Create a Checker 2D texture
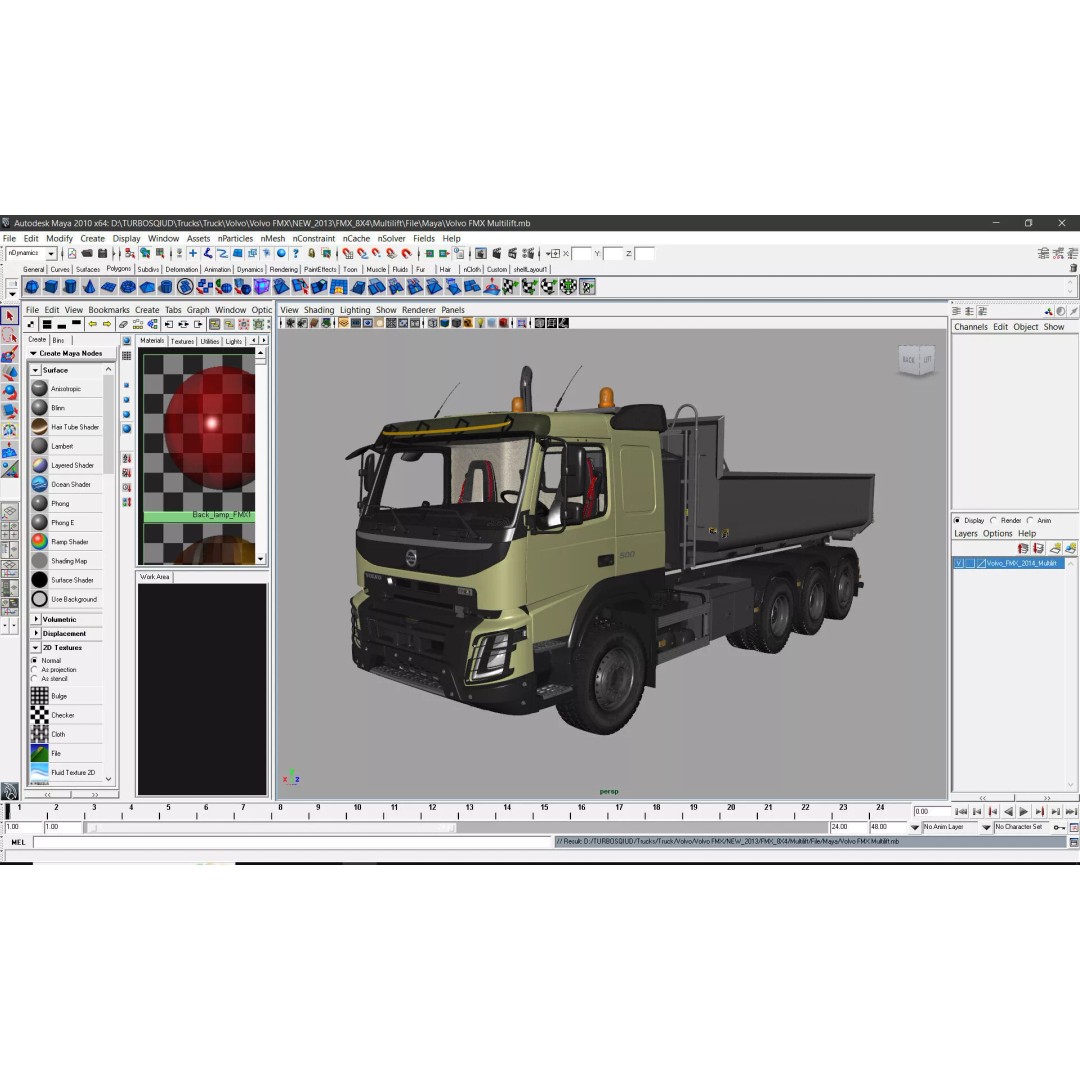This screenshot has width=1080, height=1080. click(x=67, y=715)
